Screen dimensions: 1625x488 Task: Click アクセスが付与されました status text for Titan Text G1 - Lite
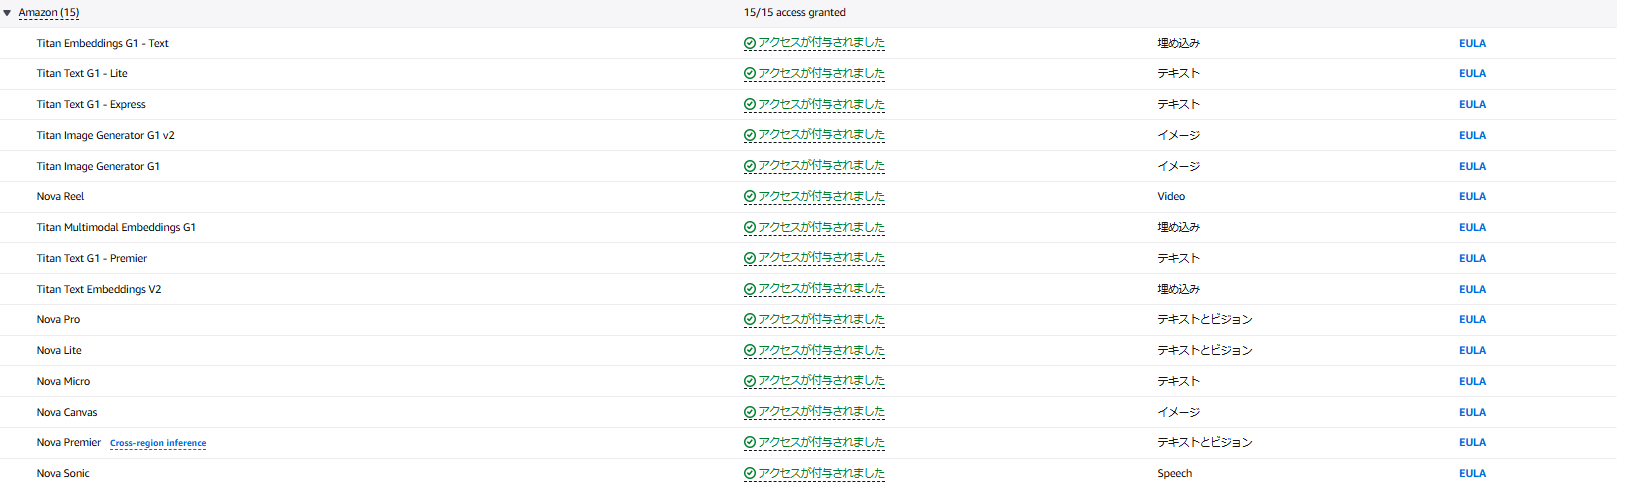(x=821, y=74)
